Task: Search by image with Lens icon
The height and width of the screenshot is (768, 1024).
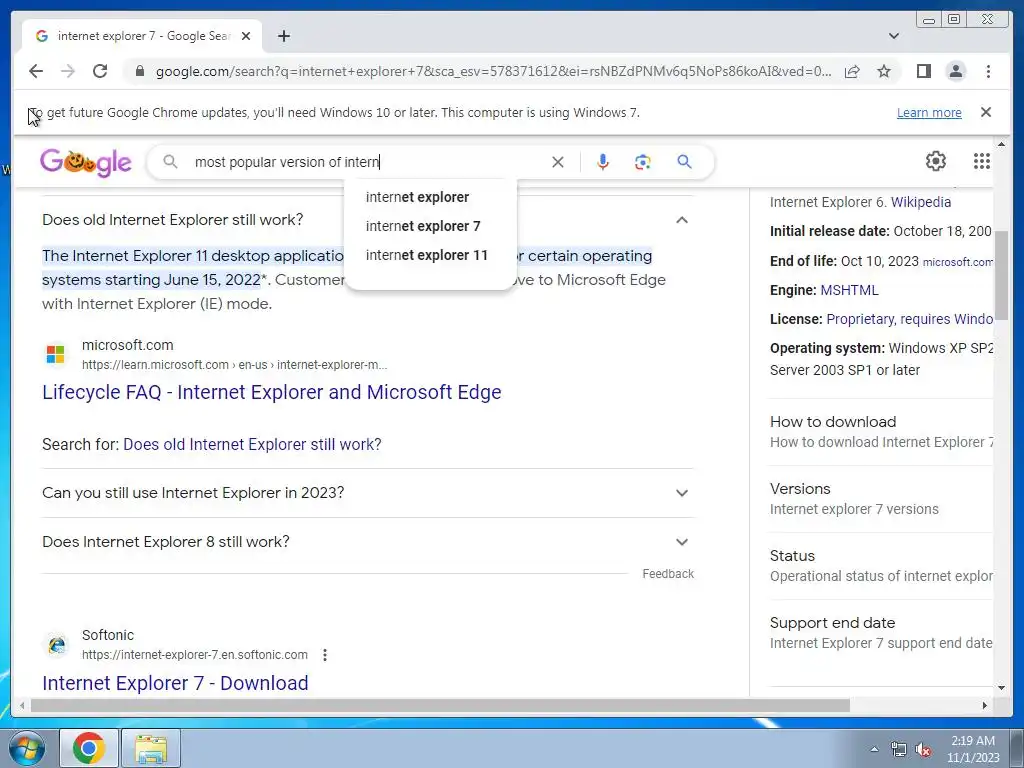Action: (x=643, y=162)
